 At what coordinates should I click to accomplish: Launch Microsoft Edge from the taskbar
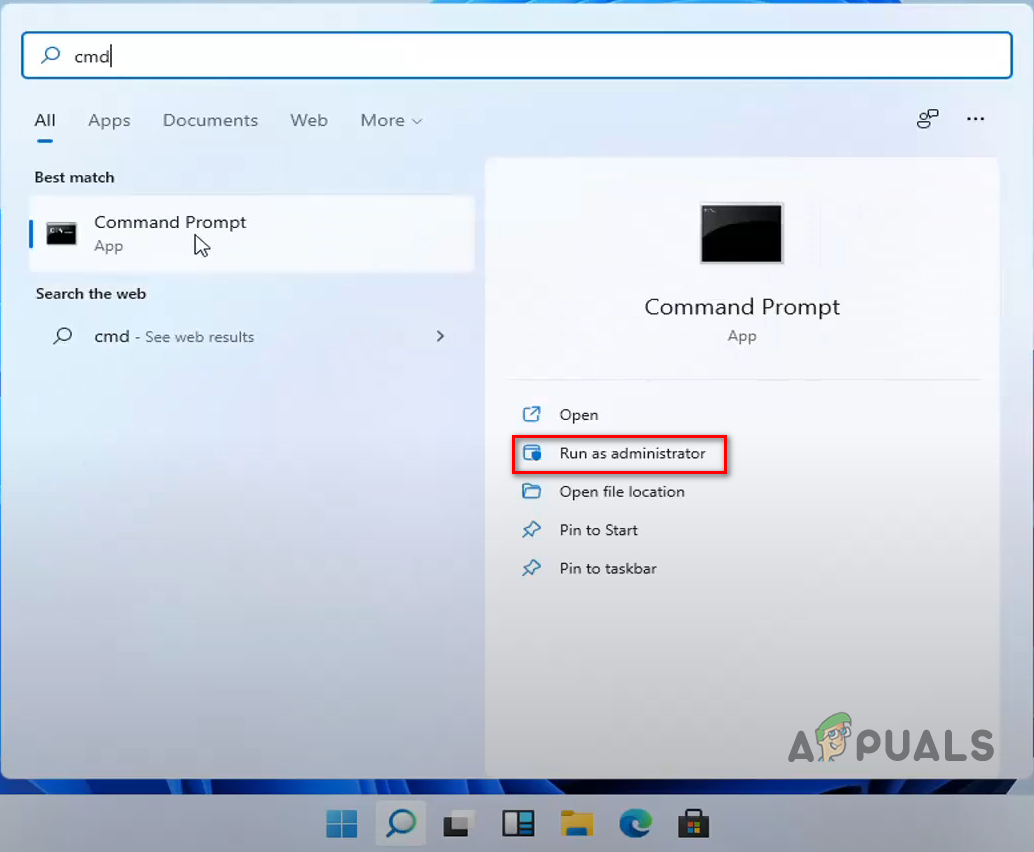pos(636,824)
